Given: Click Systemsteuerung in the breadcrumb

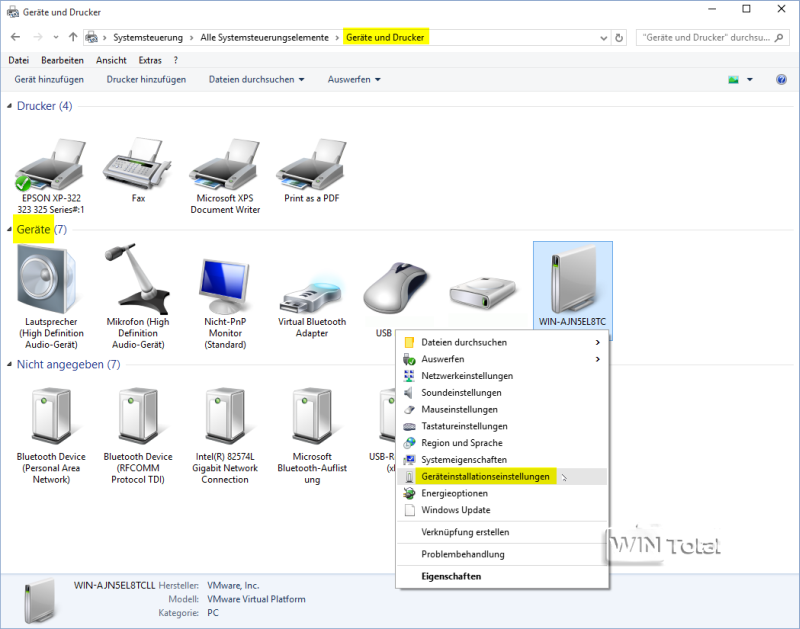Looking at the screenshot, I should 148,38.
